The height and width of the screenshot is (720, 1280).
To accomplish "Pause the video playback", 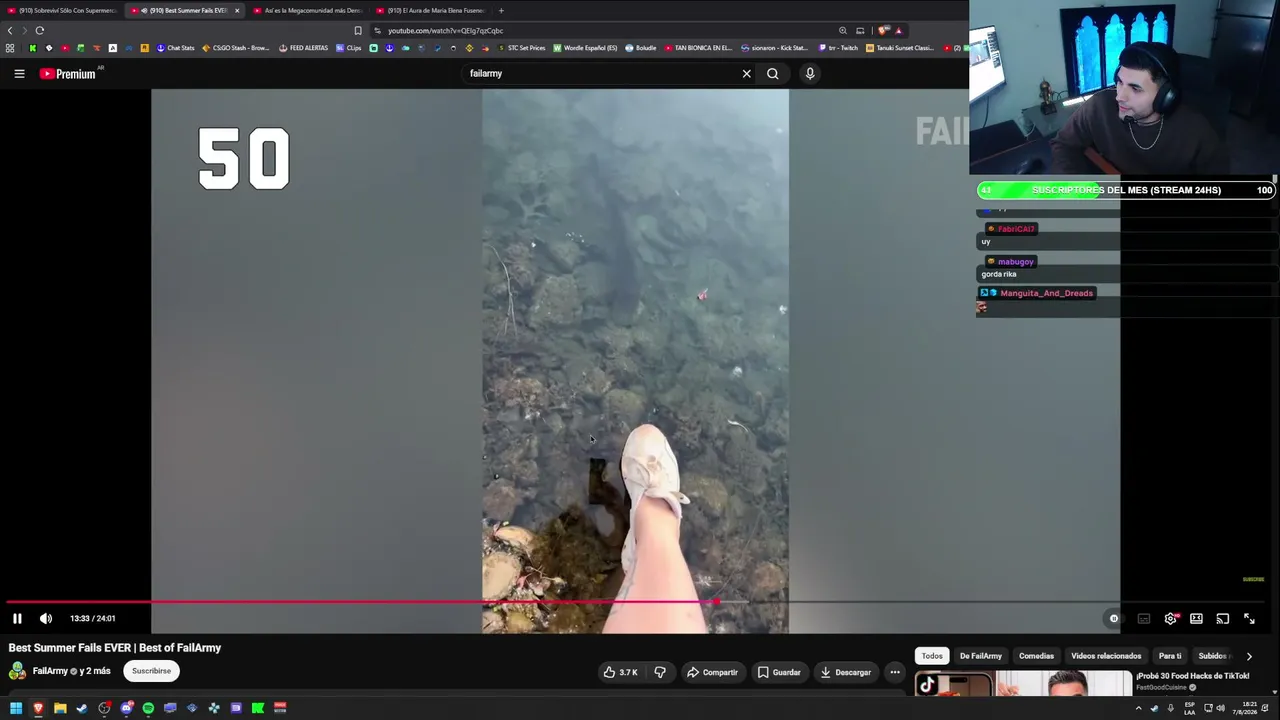I will point(17,618).
